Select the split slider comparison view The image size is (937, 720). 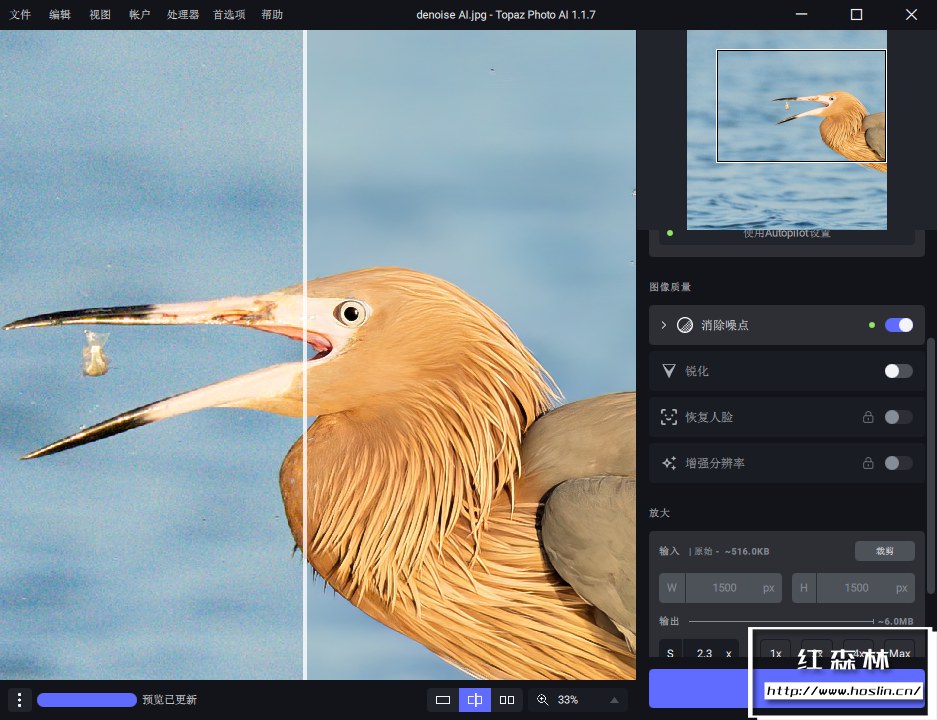475,700
